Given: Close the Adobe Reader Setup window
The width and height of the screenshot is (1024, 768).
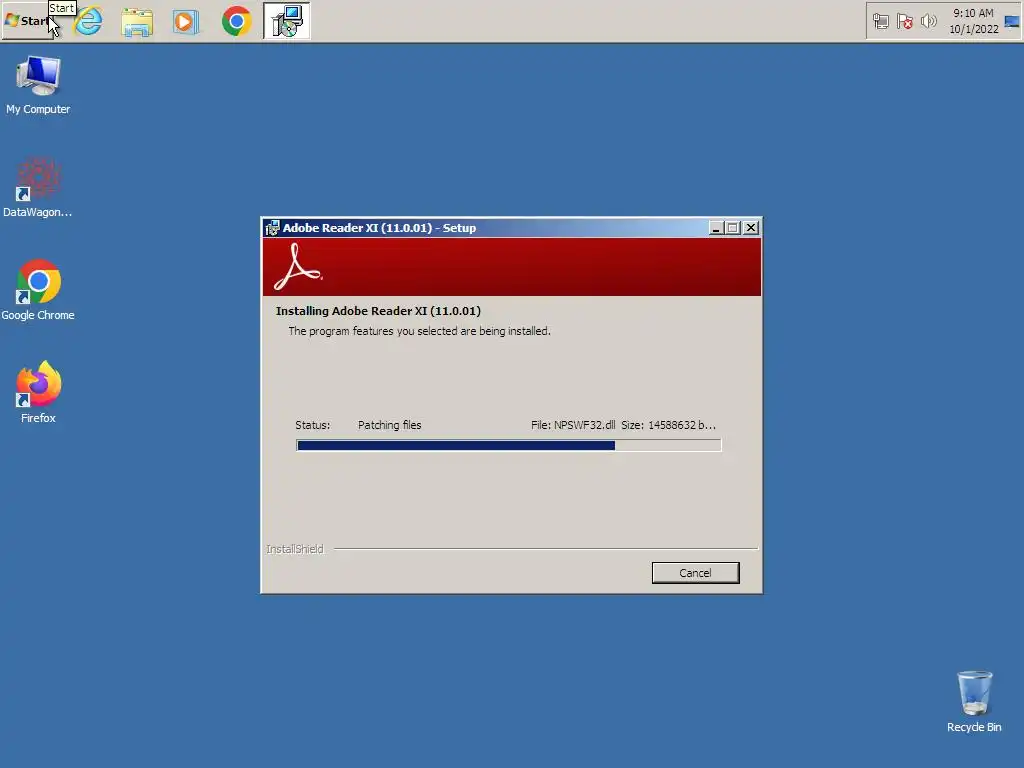Looking at the screenshot, I should point(751,228).
